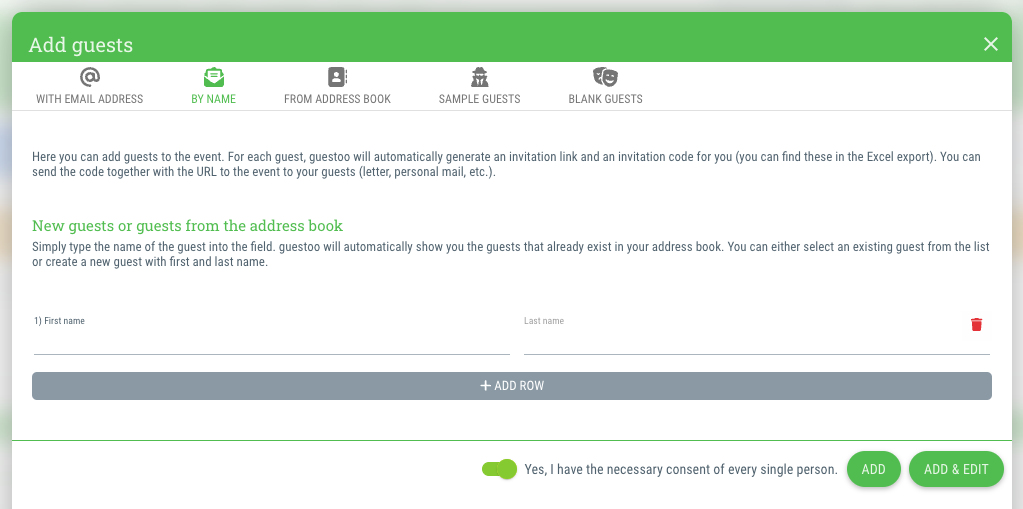Open the Blank Guests tab label

pos(605,99)
